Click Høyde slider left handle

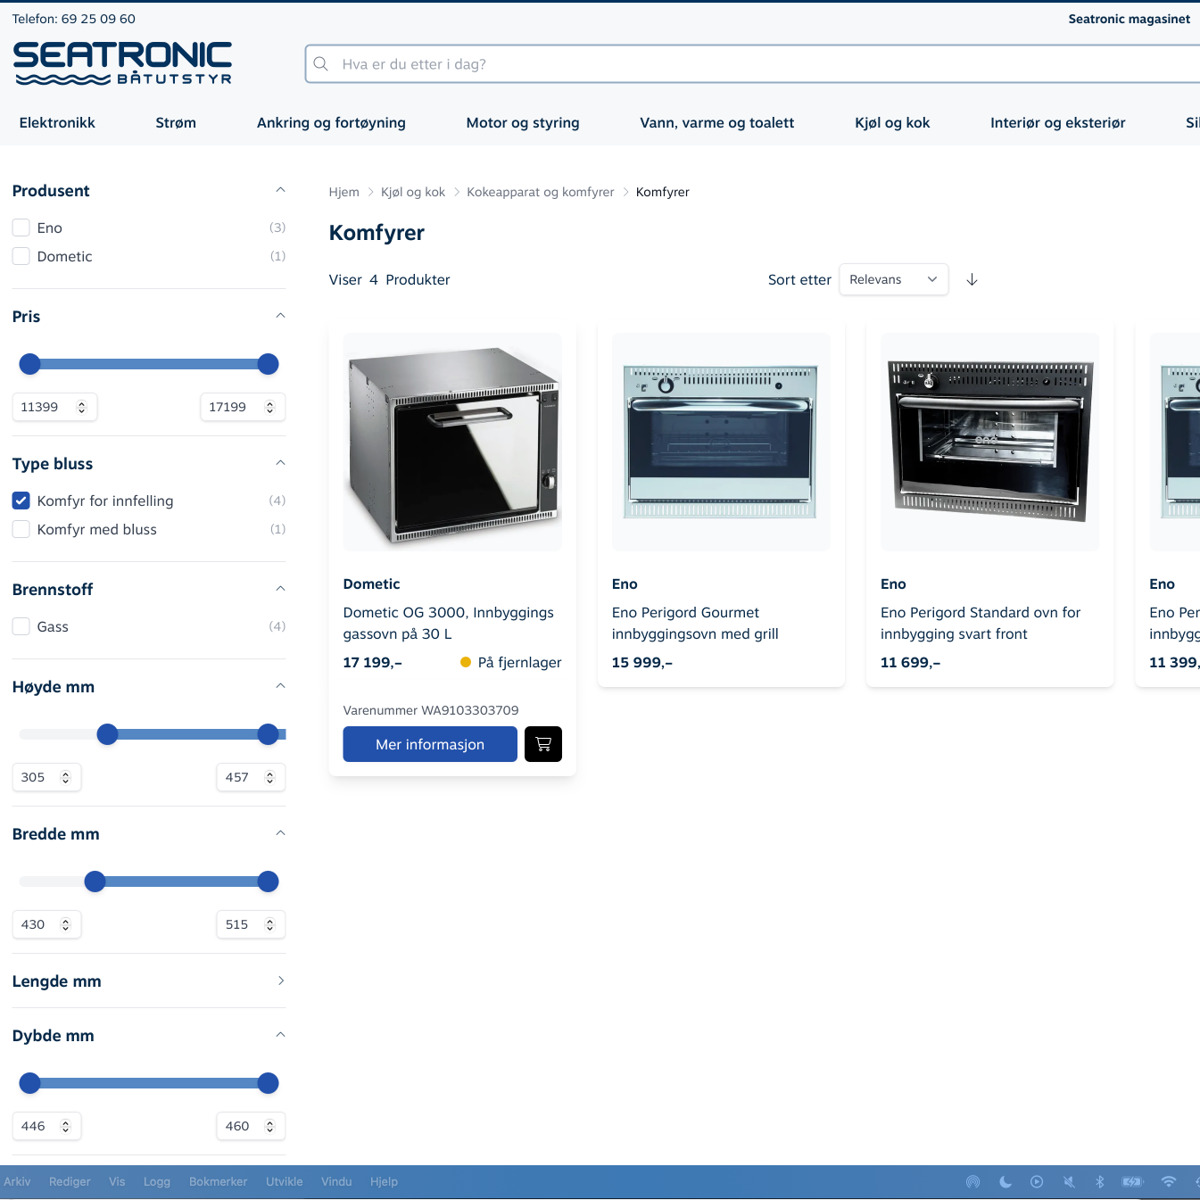107,734
